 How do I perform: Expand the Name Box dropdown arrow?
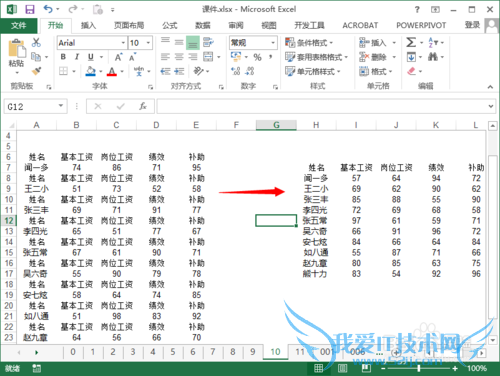[x=61, y=106]
